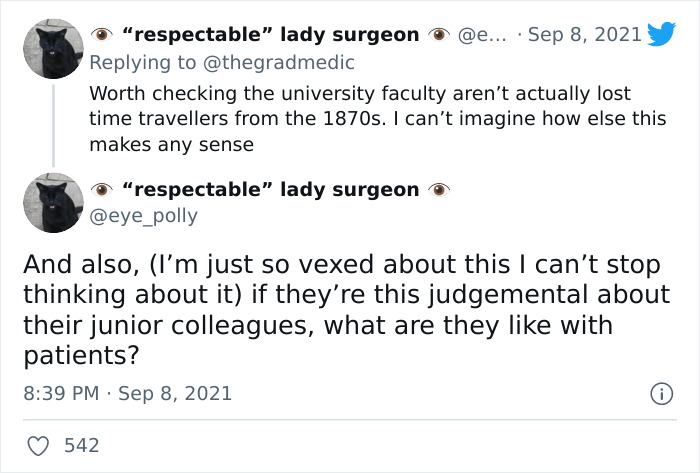This screenshot has height=473, width=700.
Task: Click the eye emoji after the lower display name
Action: 438,190
